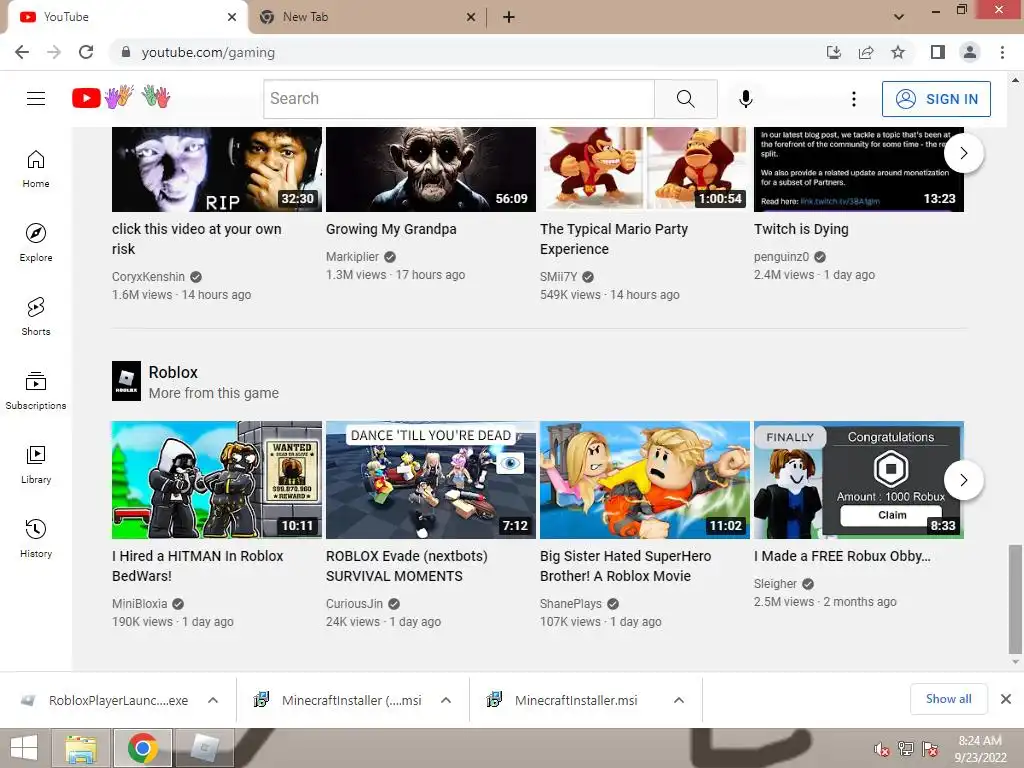Click the Roblox game icon
The image size is (1024, 768).
126,381
